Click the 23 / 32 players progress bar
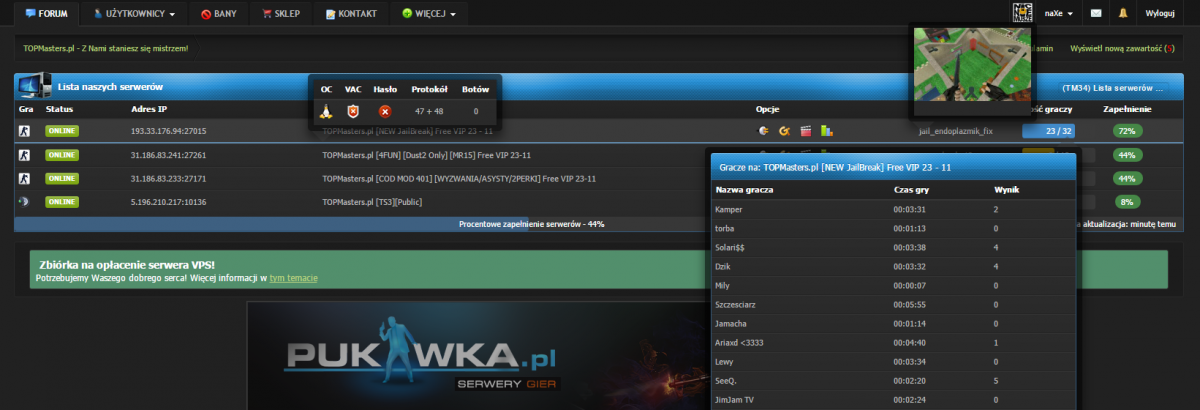This screenshot has height=410, width=1200. tap(1048, 130)
